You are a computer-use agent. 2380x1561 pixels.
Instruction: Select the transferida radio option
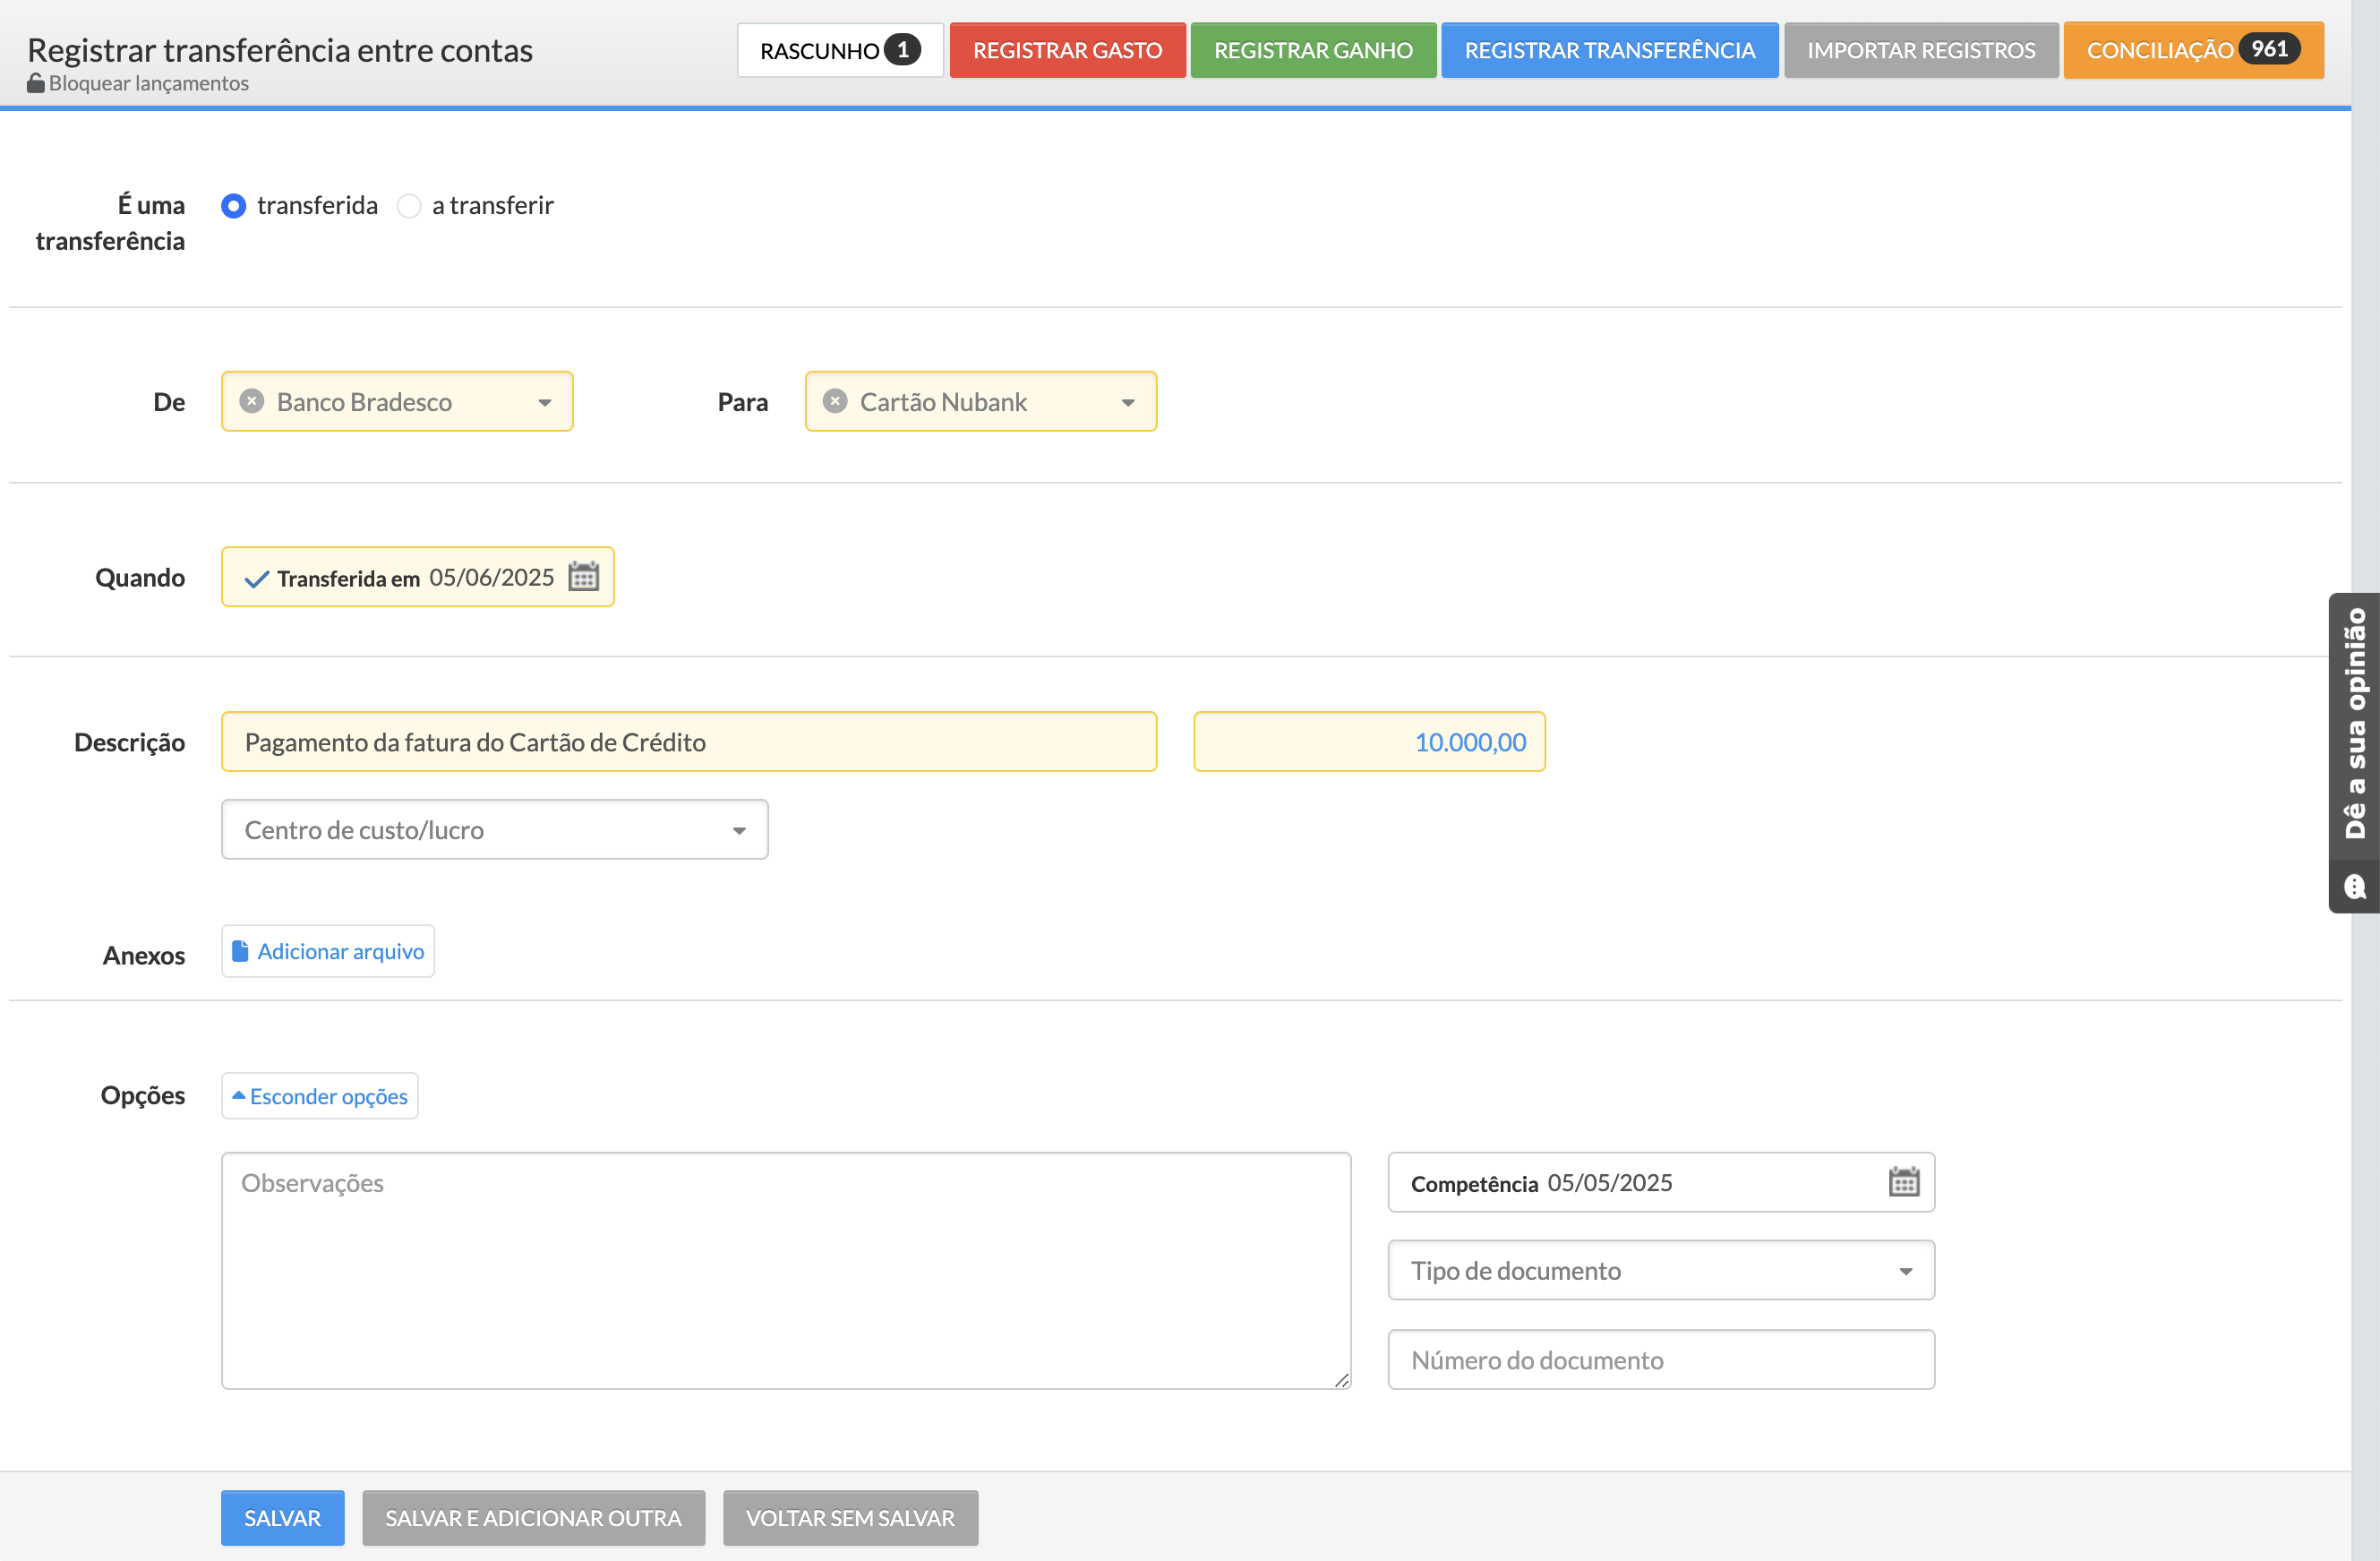(234, 206)
